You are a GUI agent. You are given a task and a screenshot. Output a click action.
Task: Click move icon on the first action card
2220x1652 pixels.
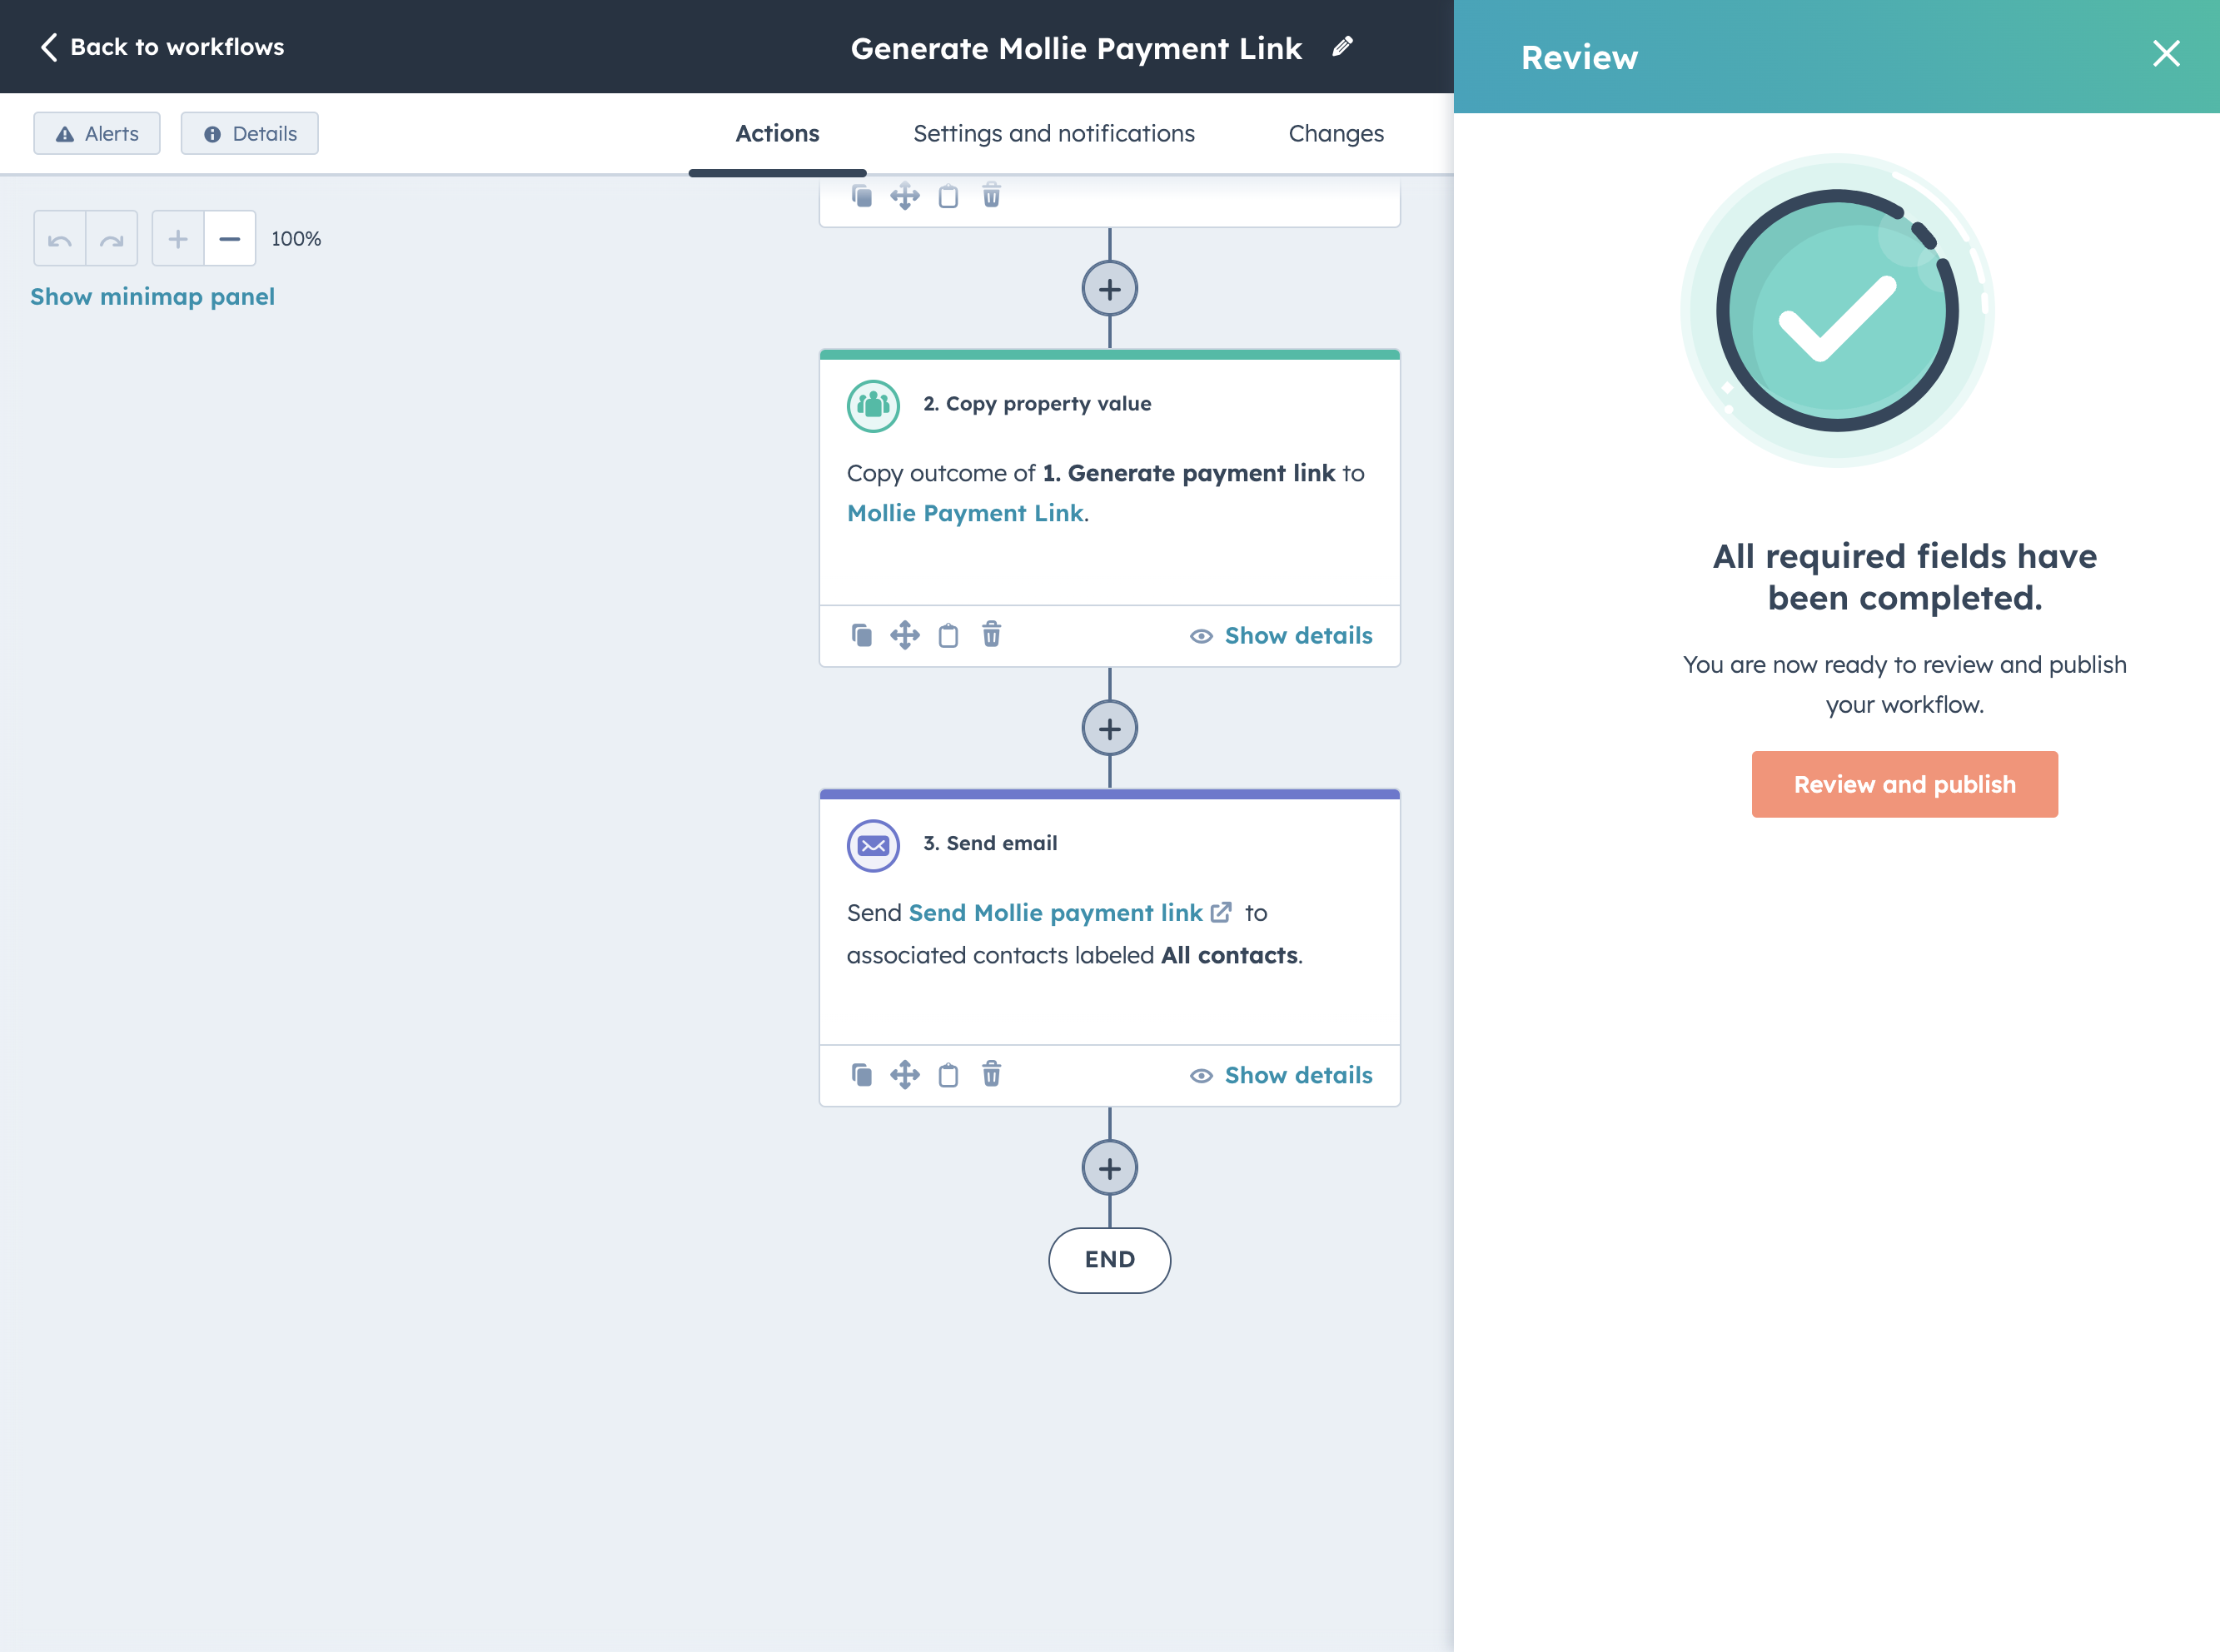(905, 196)
